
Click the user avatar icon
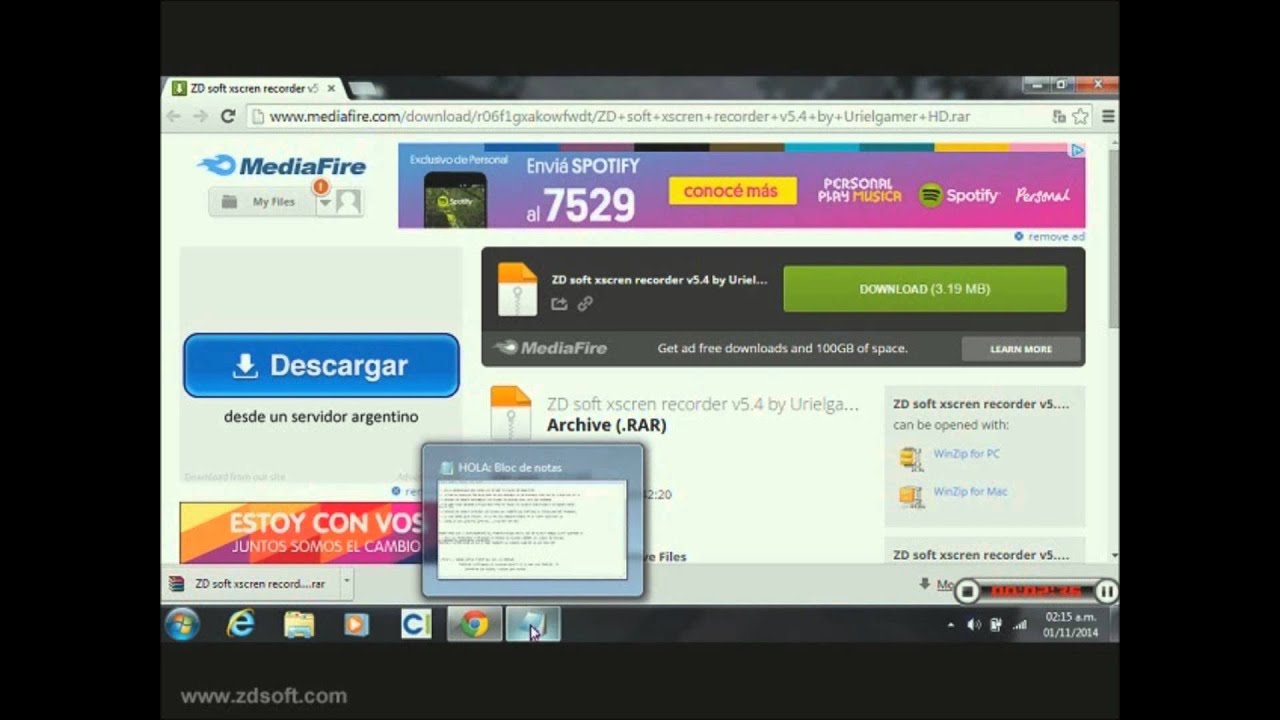(x=348, y=202)
